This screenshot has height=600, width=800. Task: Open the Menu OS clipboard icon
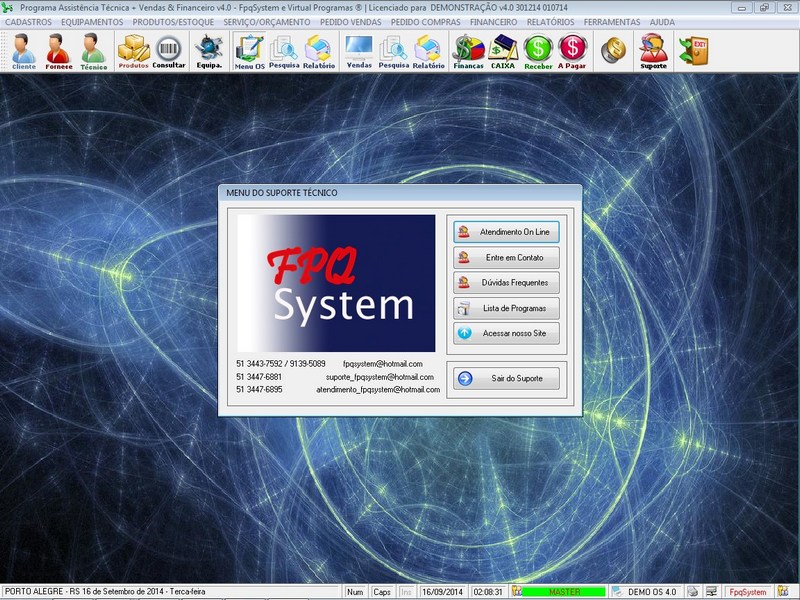pyautogui.click(x=249, y=51)
